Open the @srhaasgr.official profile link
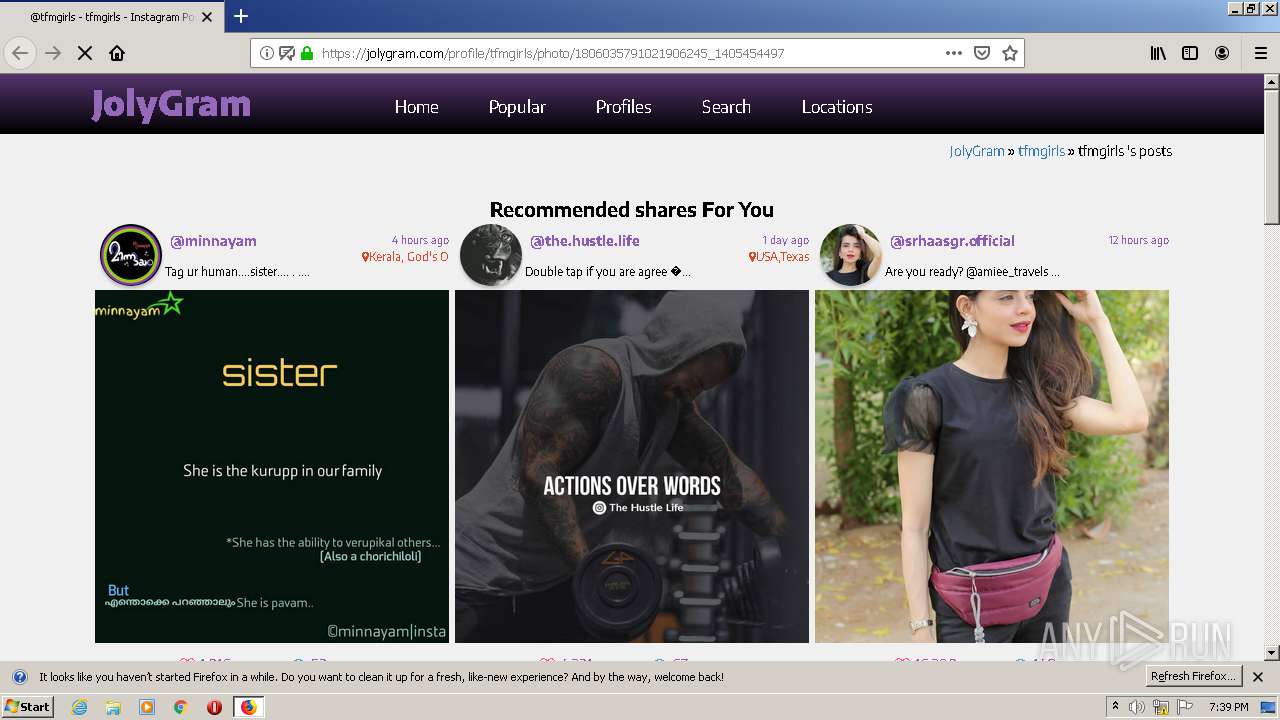1280x720 pixels. pos(952,241)
